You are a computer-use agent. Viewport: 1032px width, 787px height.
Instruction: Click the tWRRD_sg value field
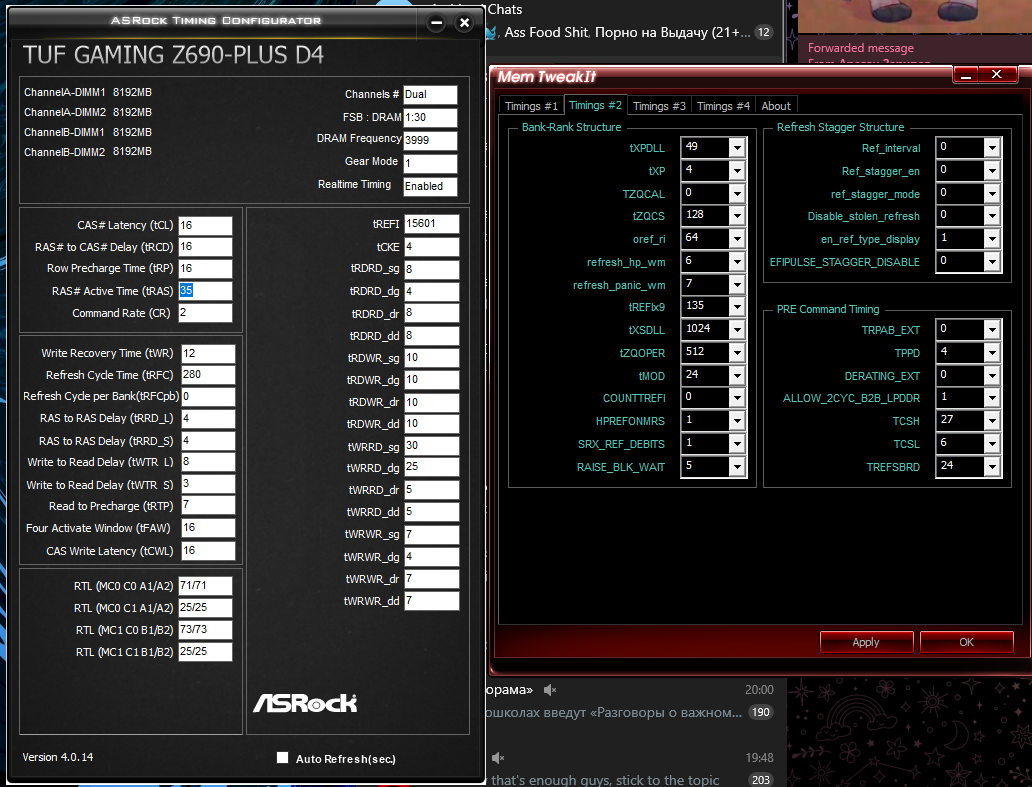click(x=431, y=445)
